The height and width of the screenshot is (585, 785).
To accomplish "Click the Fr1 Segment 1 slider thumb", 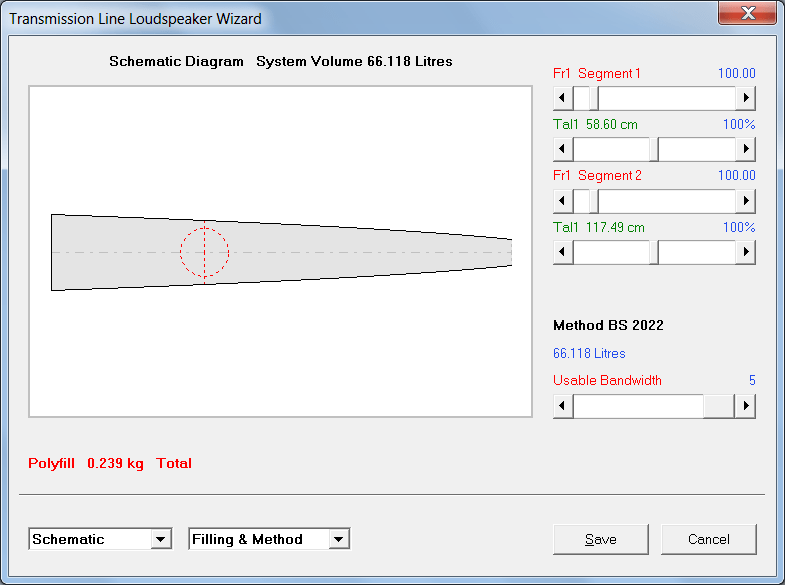I will point(593,98).
